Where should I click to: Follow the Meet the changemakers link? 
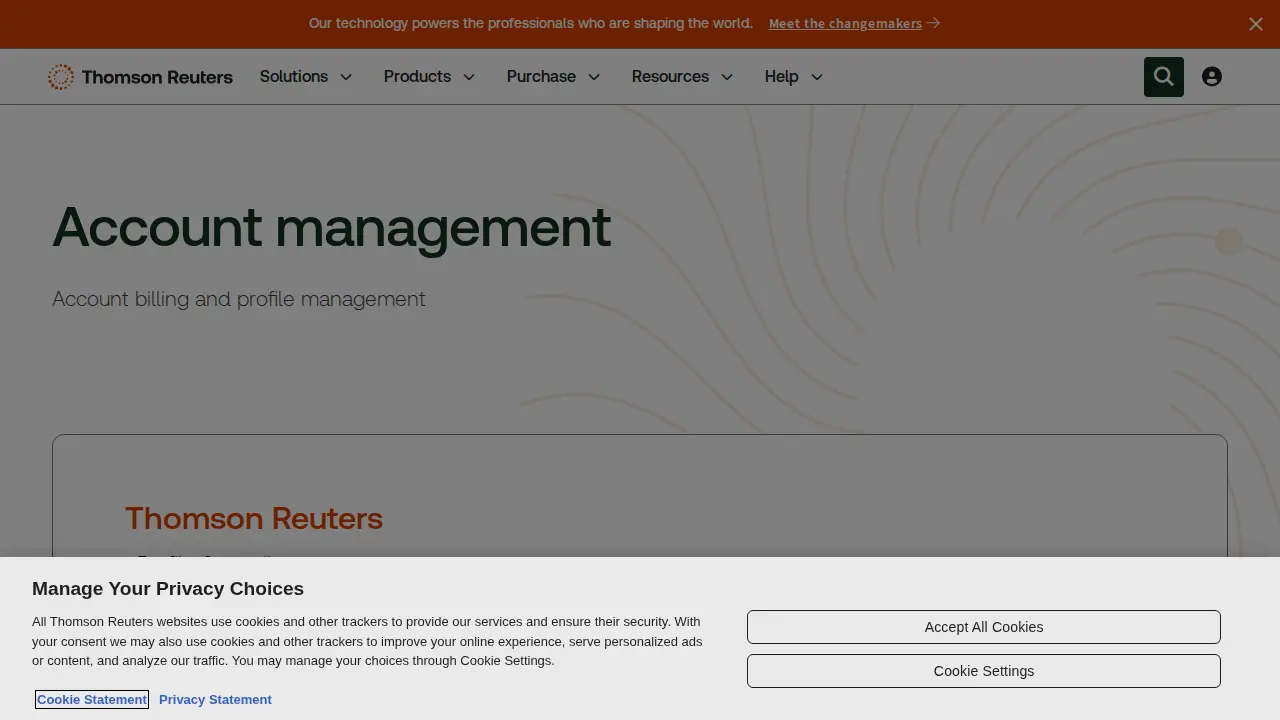click(845, 23)
